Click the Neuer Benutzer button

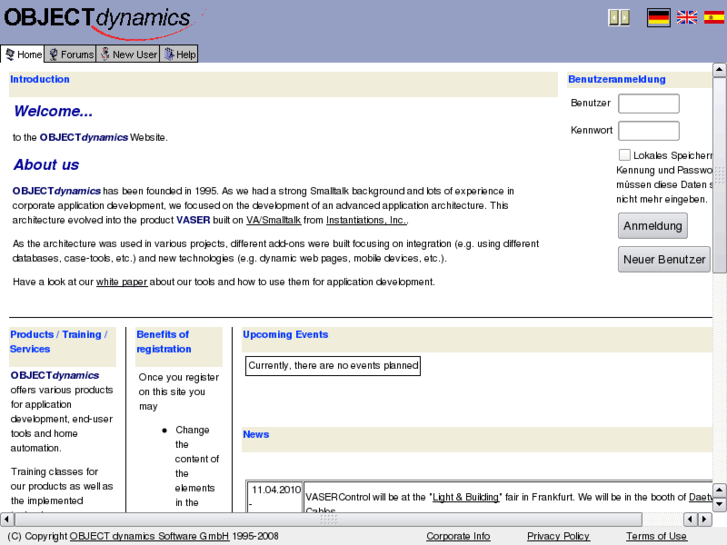point(664,259)
